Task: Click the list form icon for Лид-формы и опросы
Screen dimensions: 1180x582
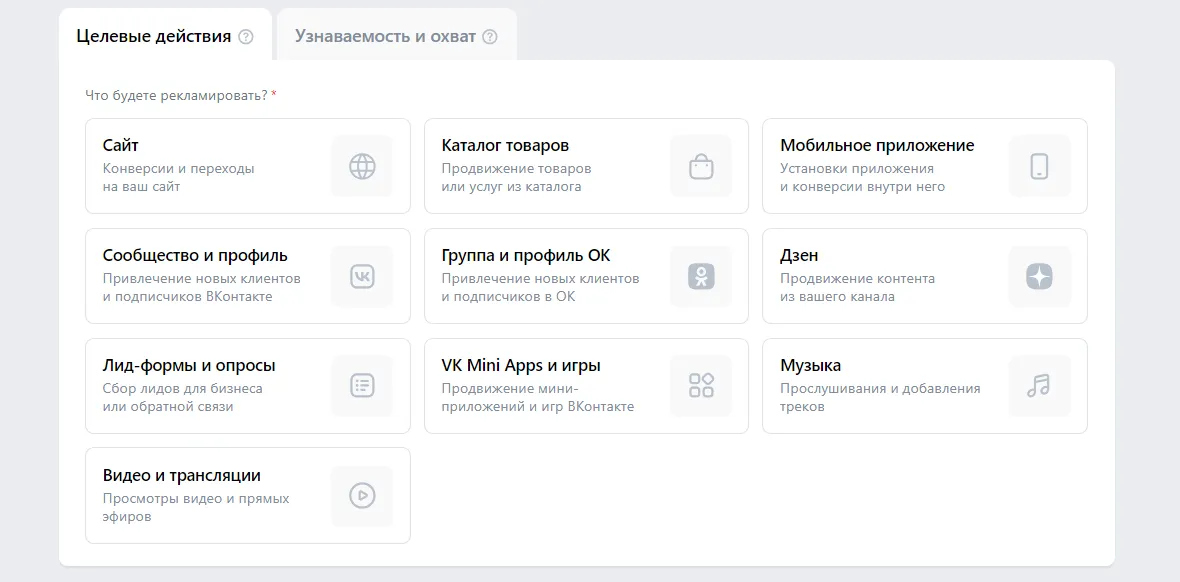Action: click(x=362, y=386)
